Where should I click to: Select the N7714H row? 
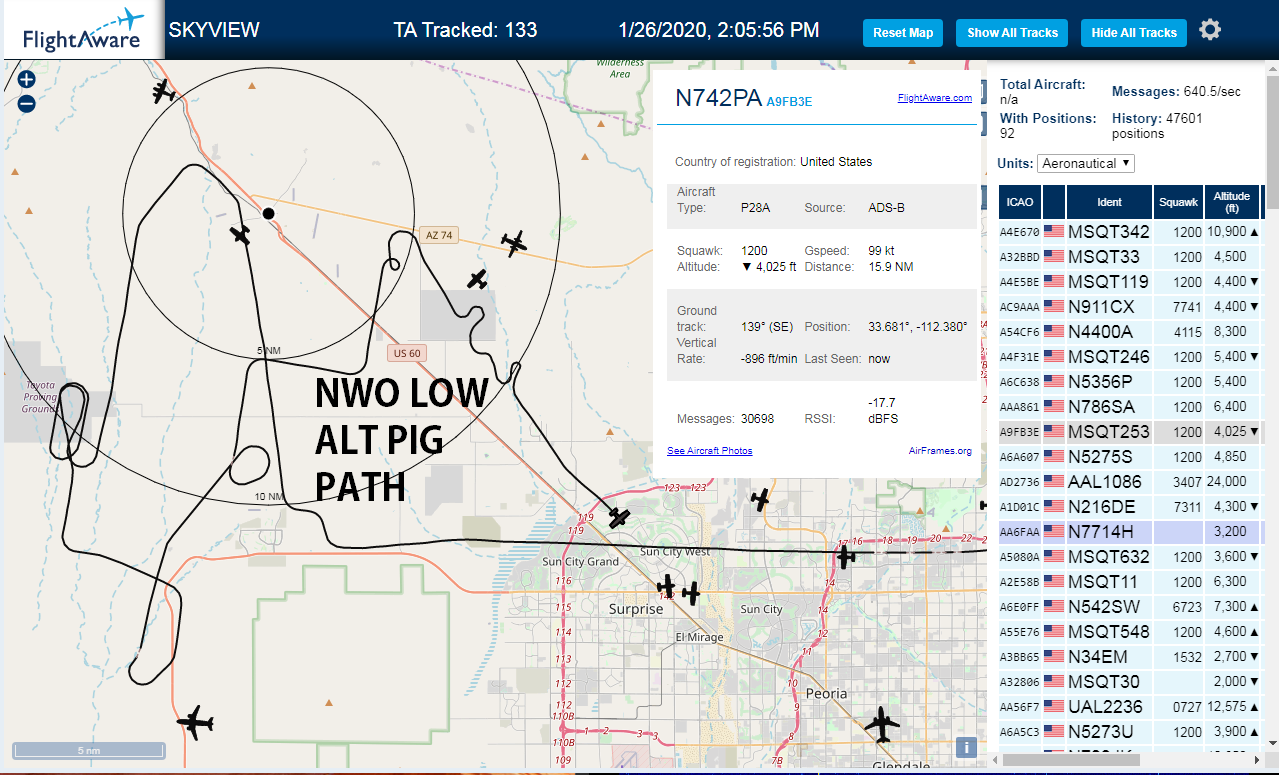tap(1130, 532)
